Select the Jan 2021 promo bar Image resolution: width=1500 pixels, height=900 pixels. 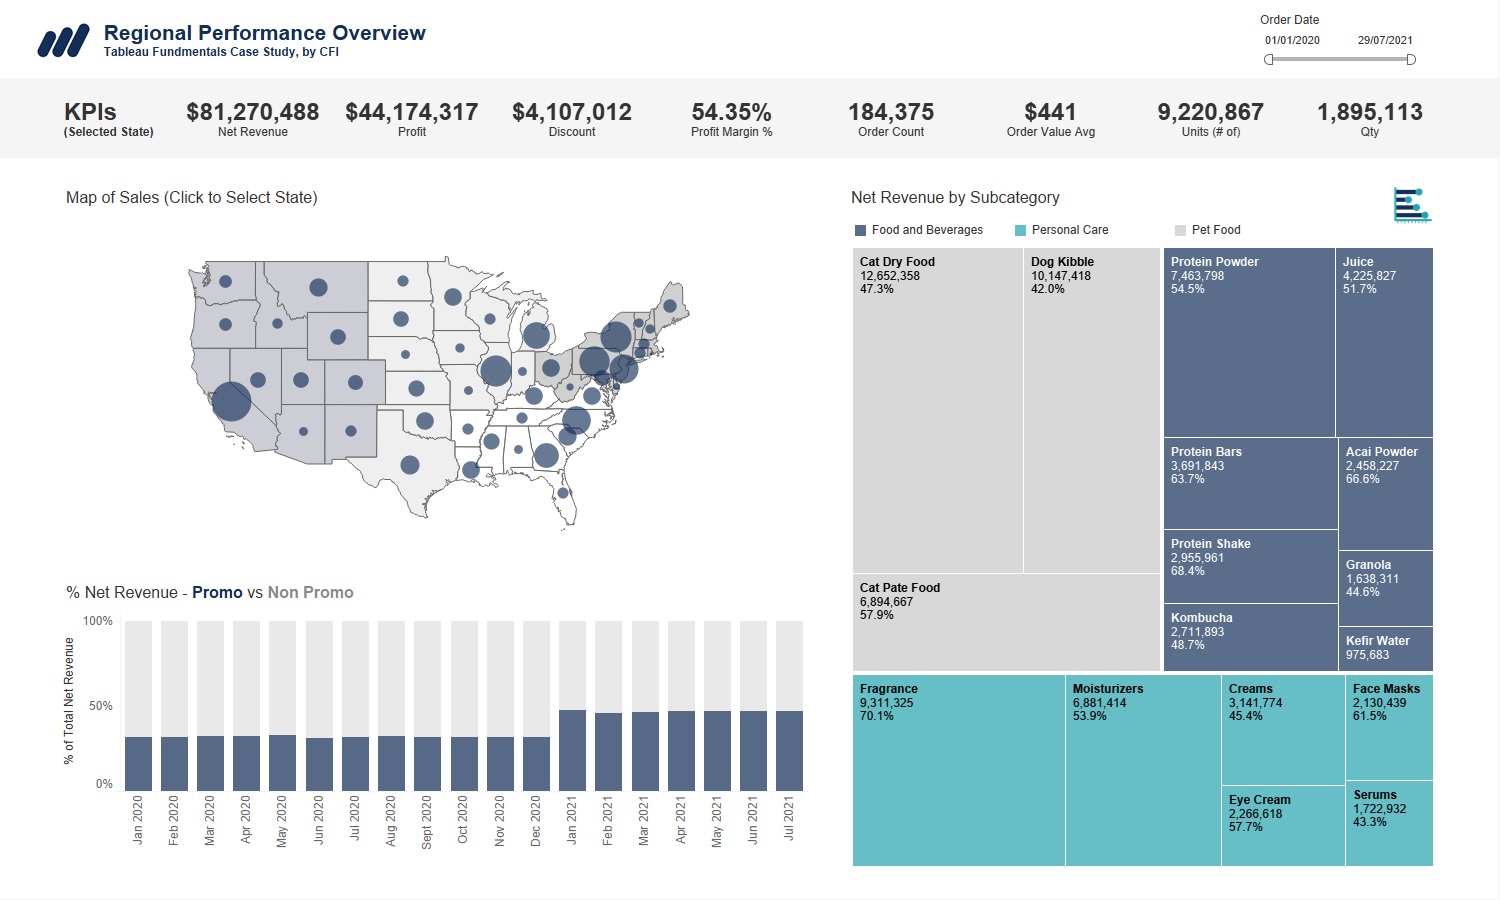[572, 750]
